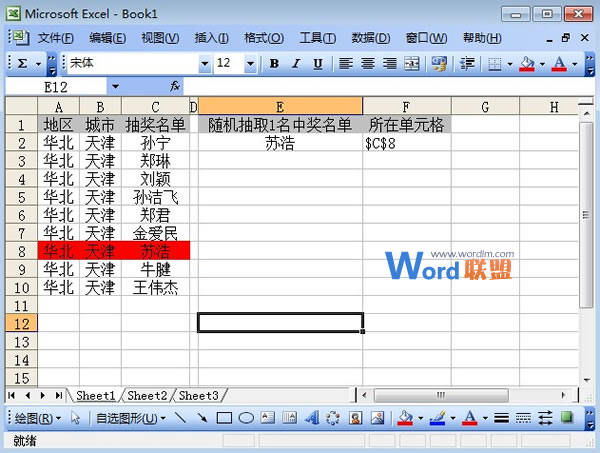Select the Line drawing tool

[x=180, y=418]
